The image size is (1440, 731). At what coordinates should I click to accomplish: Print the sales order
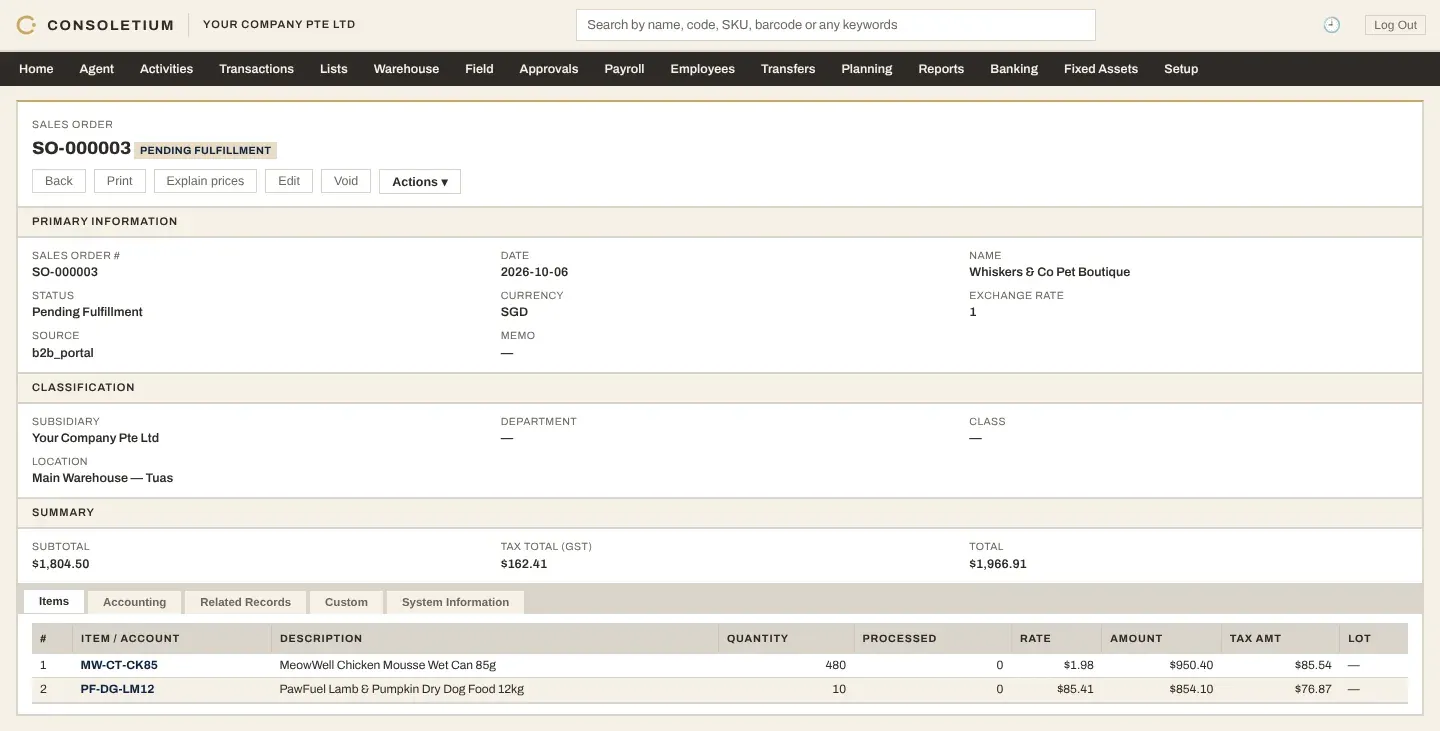120,181
